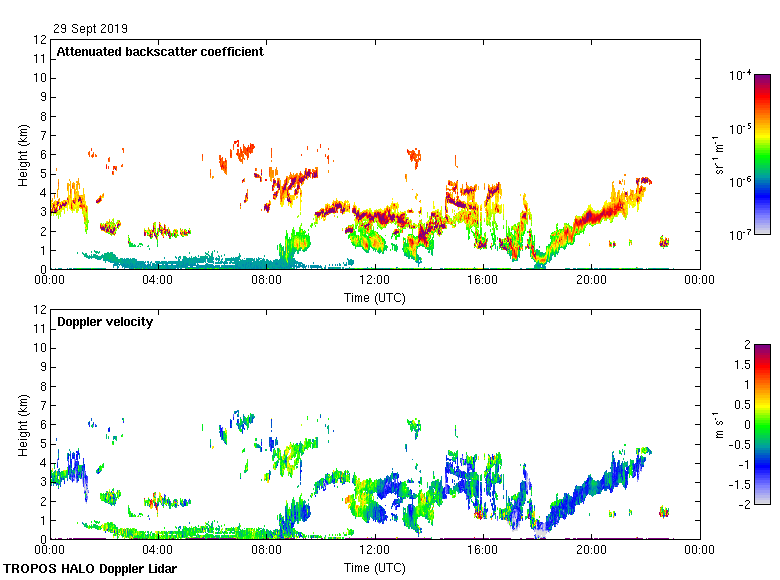Click the 10⁻⁷ label at the backscatter colorbar's bottom

point(740,235)
